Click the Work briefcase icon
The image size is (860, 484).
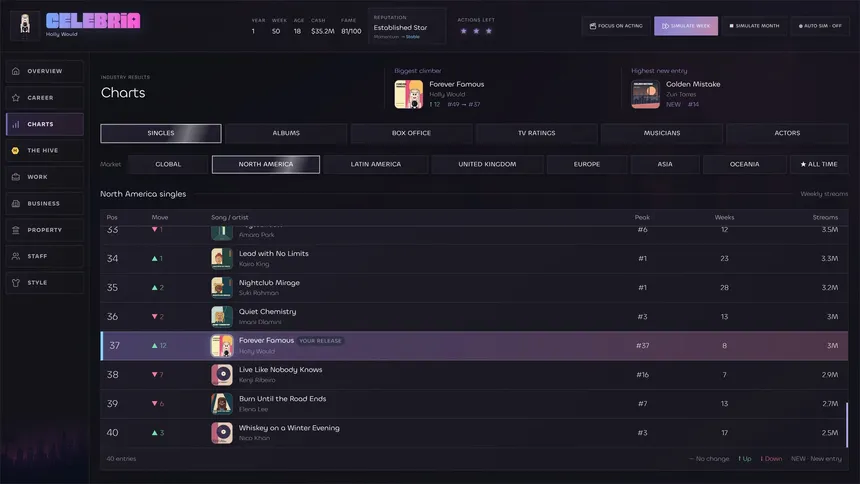[x=16, y=177]
